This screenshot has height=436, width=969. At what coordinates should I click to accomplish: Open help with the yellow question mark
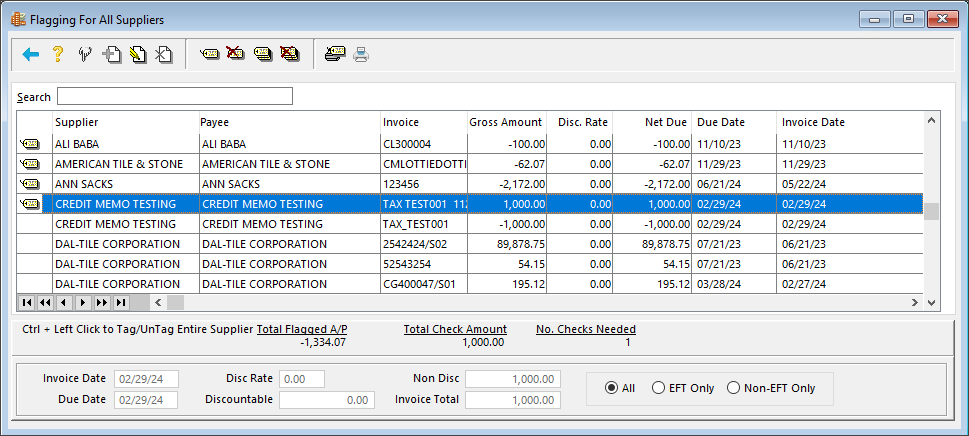tap(57, 55)
